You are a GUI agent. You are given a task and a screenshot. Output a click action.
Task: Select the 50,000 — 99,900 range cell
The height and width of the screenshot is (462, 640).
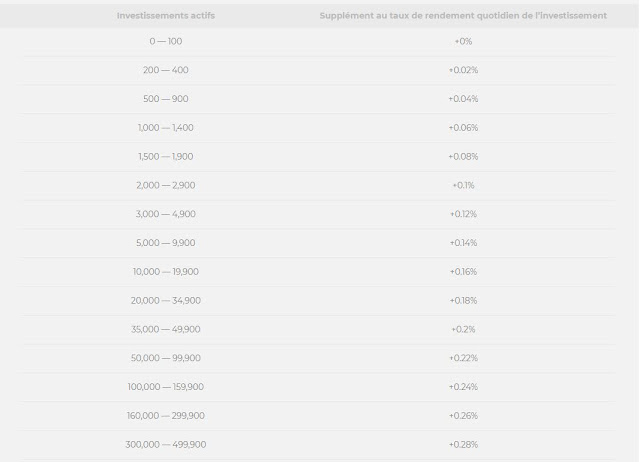tap(166, 358)
